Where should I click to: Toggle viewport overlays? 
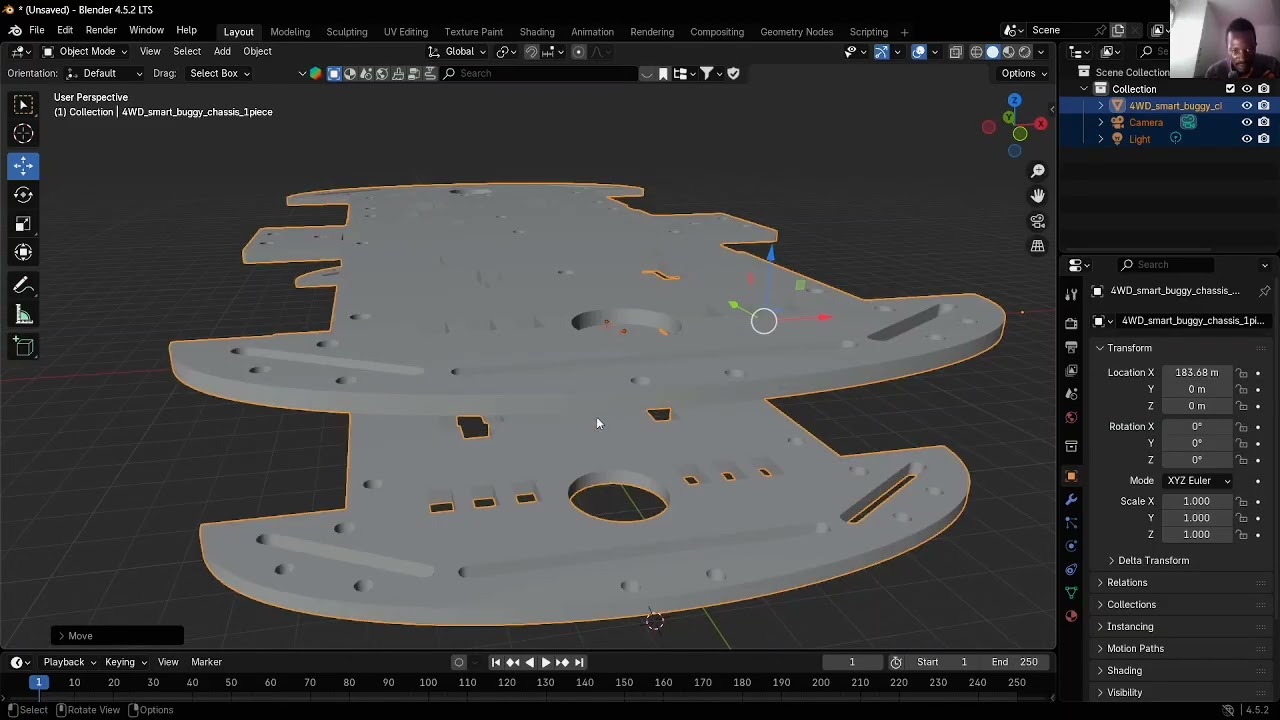[x=918, y=52]
